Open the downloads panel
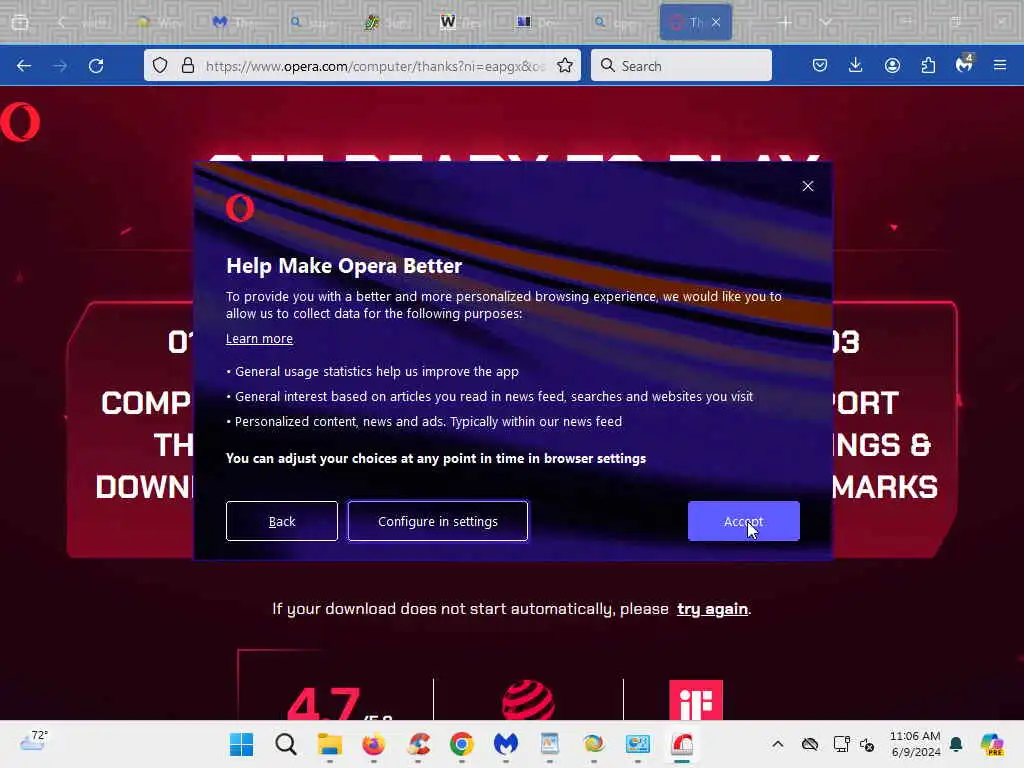Screen dimensions: 1024x768 pos(856,65)
